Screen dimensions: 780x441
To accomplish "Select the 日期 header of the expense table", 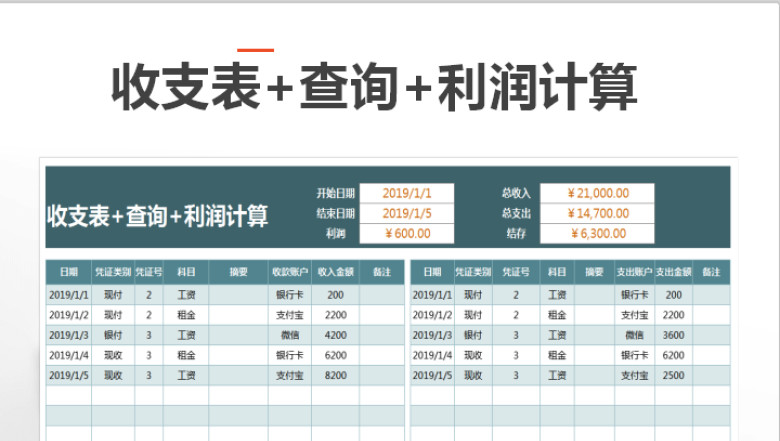I will [432, 272].
